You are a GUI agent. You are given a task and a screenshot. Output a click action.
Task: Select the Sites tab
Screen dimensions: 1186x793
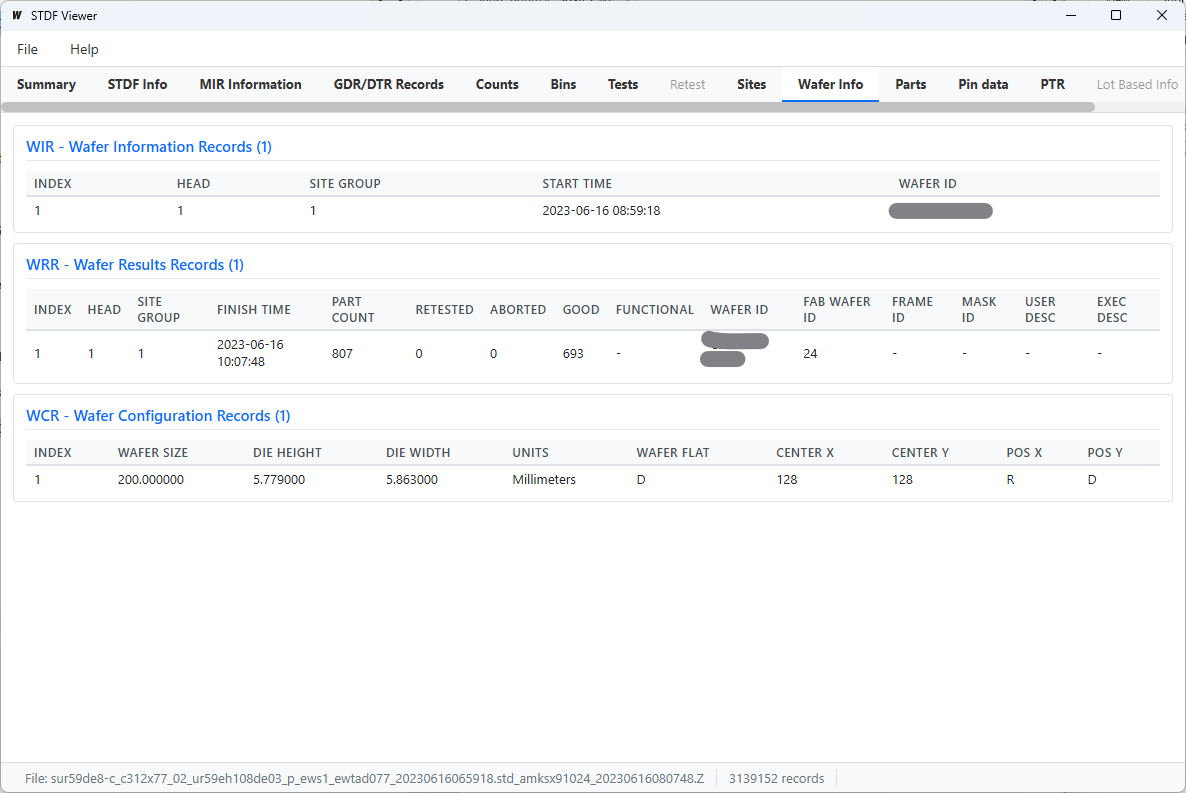click(x=751, y=85)
